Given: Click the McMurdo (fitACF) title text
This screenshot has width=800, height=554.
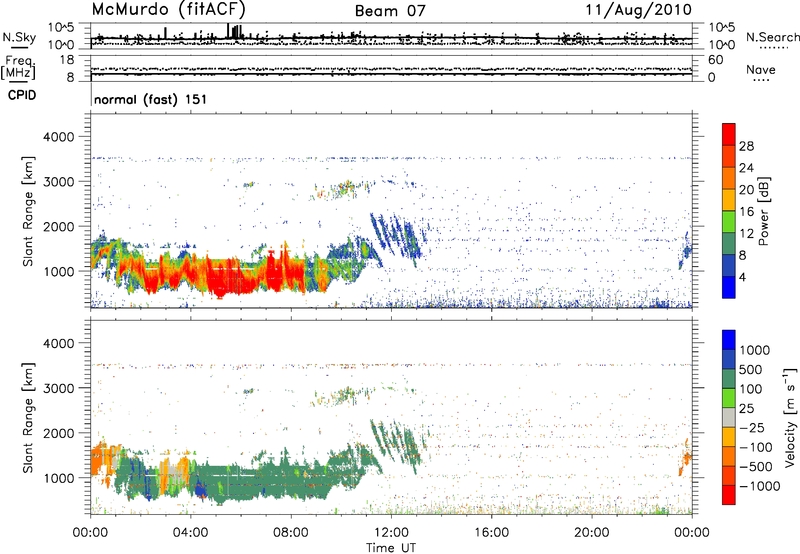Looking at the screenshot, I should pos(169,9).
